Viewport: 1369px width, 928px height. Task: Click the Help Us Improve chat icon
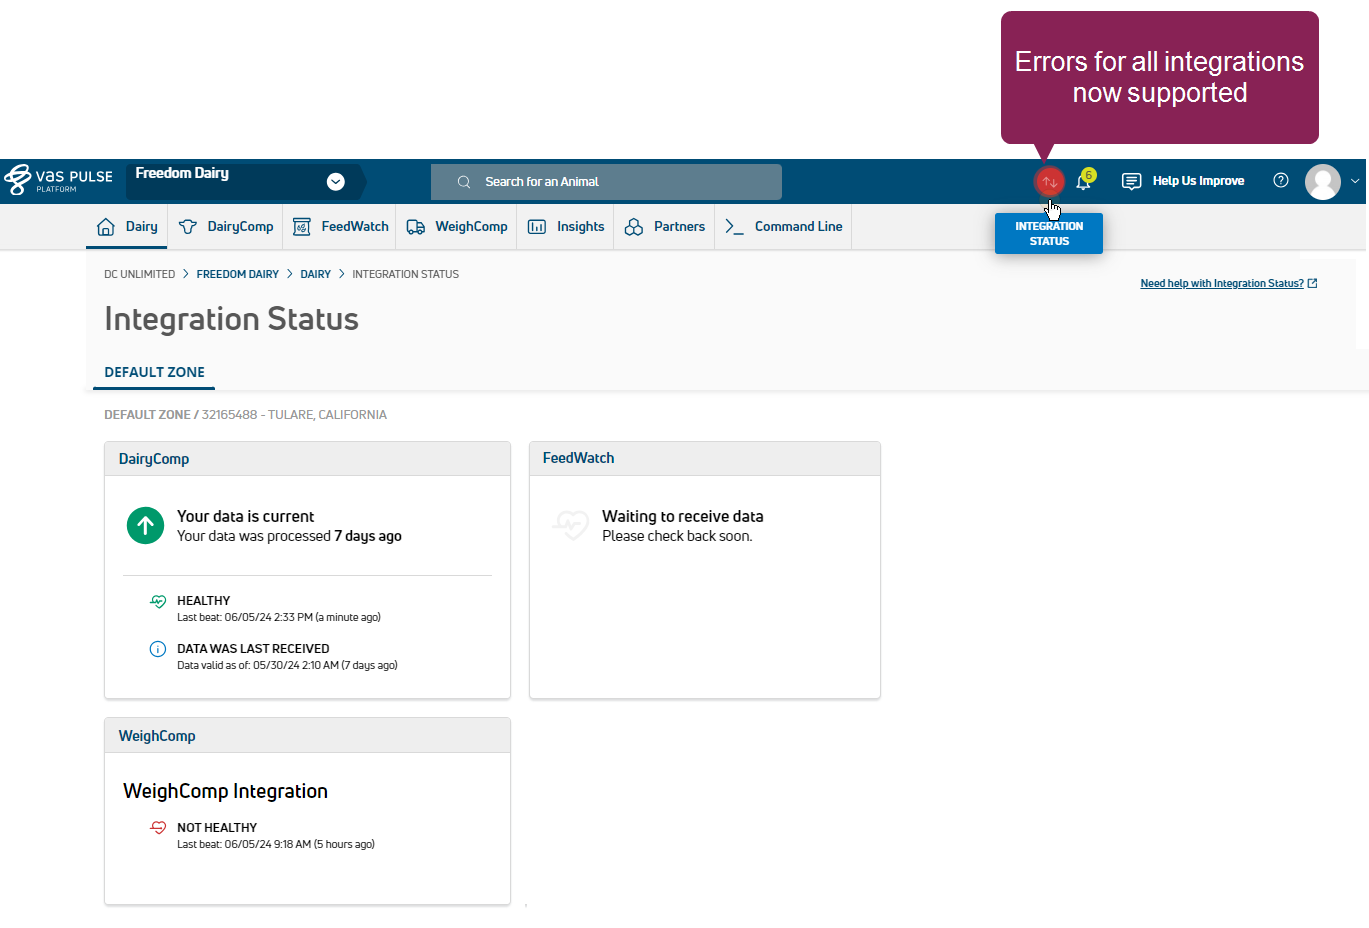[1131, 182]
